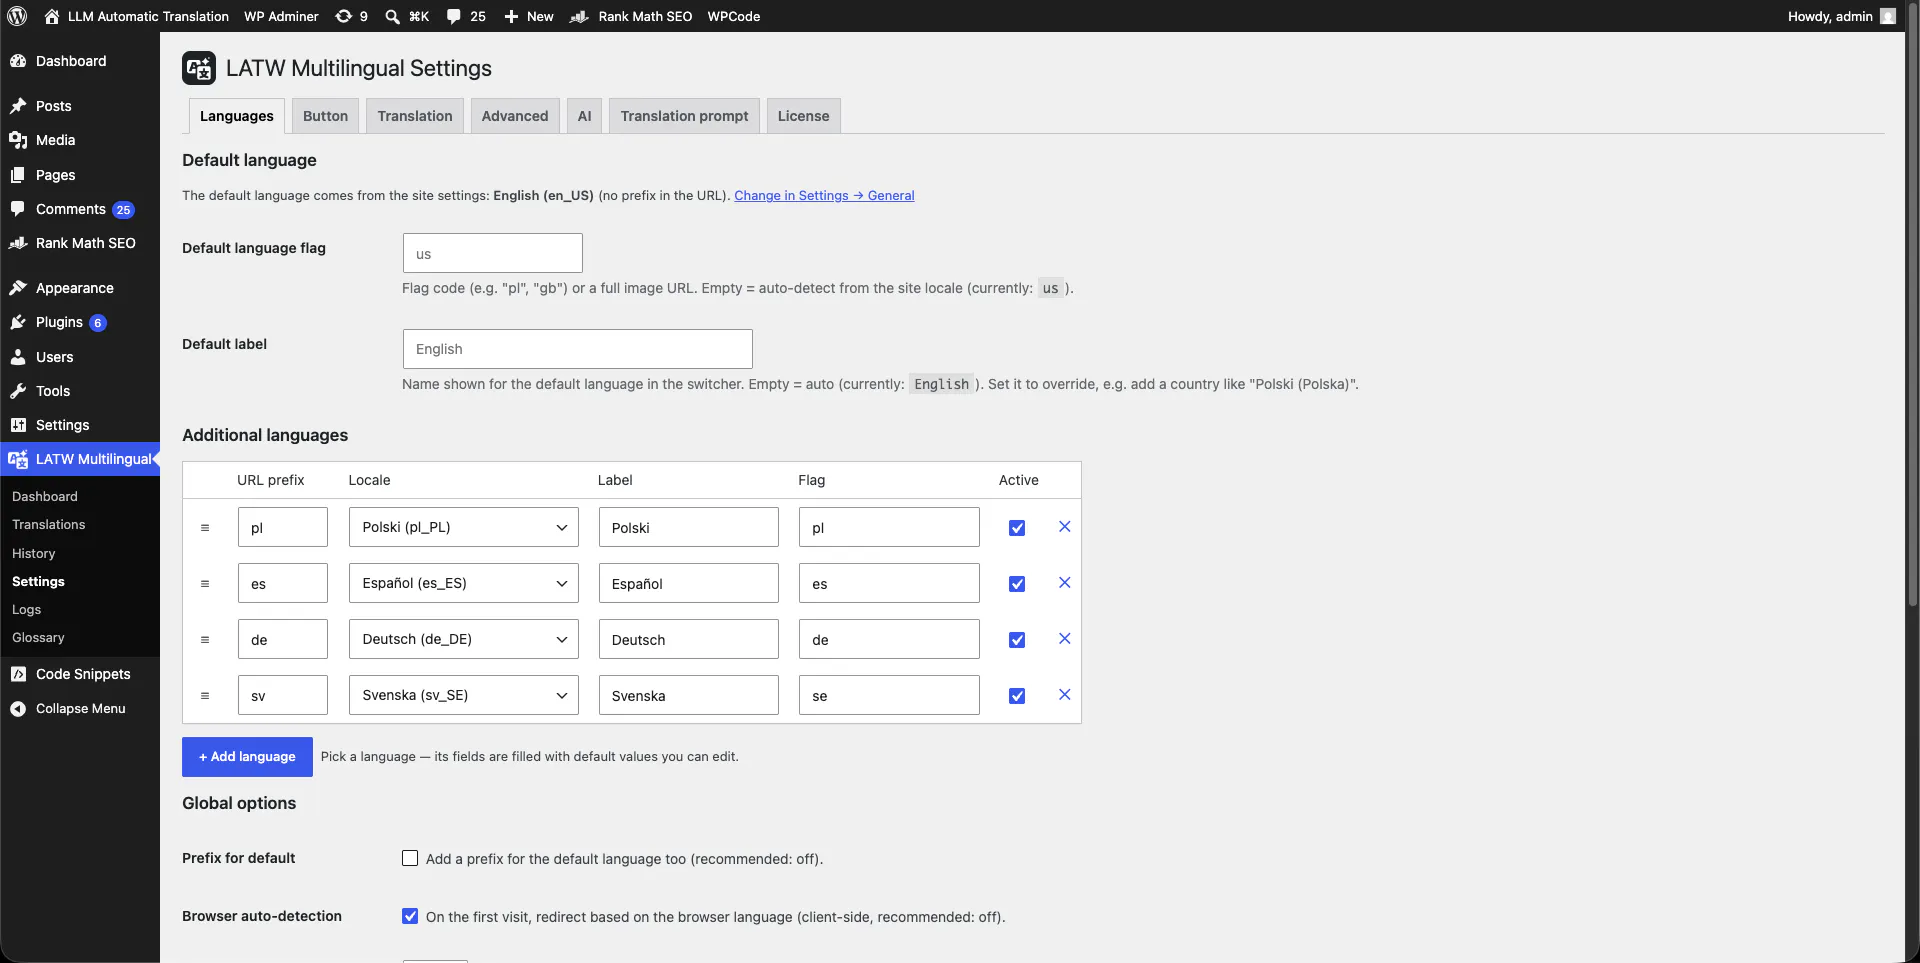The image size is (1920, 963).
Task: Toggle Active checkbox for Polski
Action: (1017, 528)
